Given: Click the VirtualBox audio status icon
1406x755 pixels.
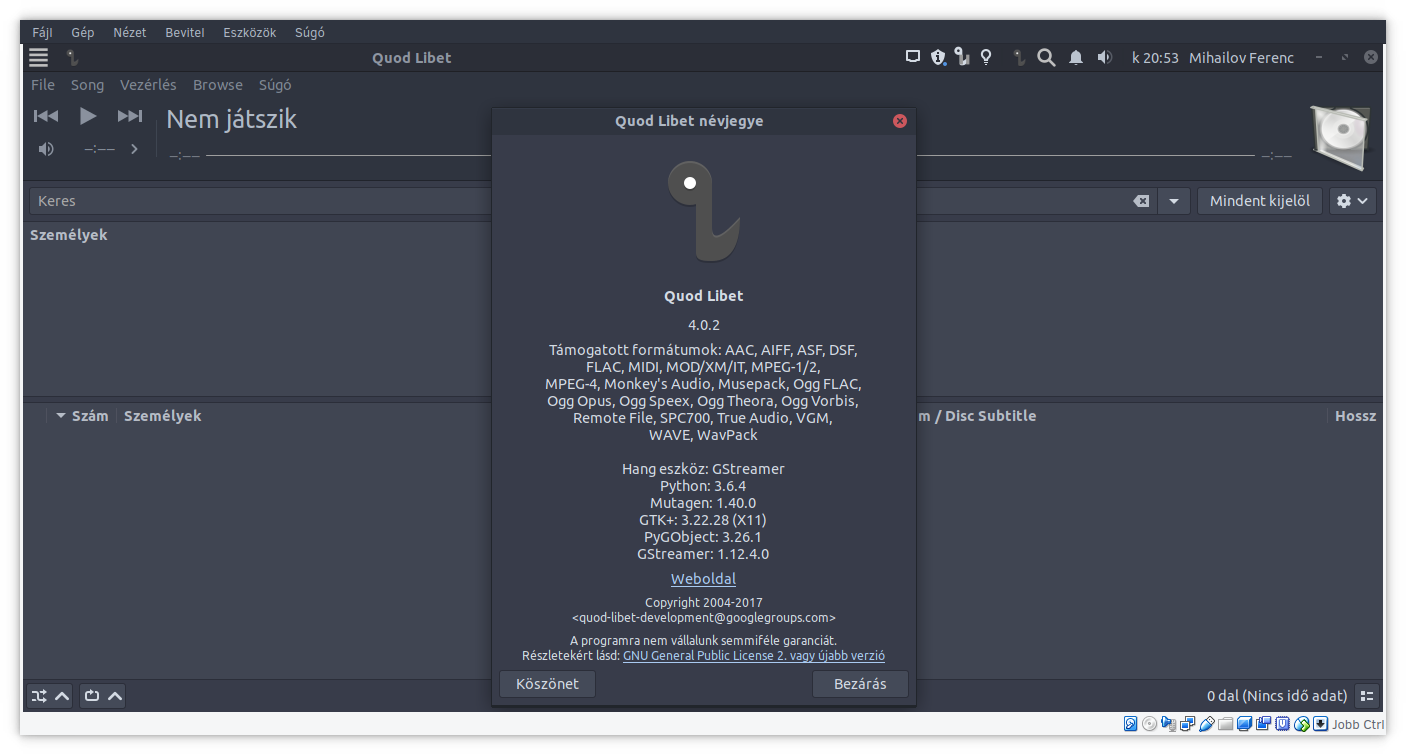Looking at the screenshot, I should 1168,724.
